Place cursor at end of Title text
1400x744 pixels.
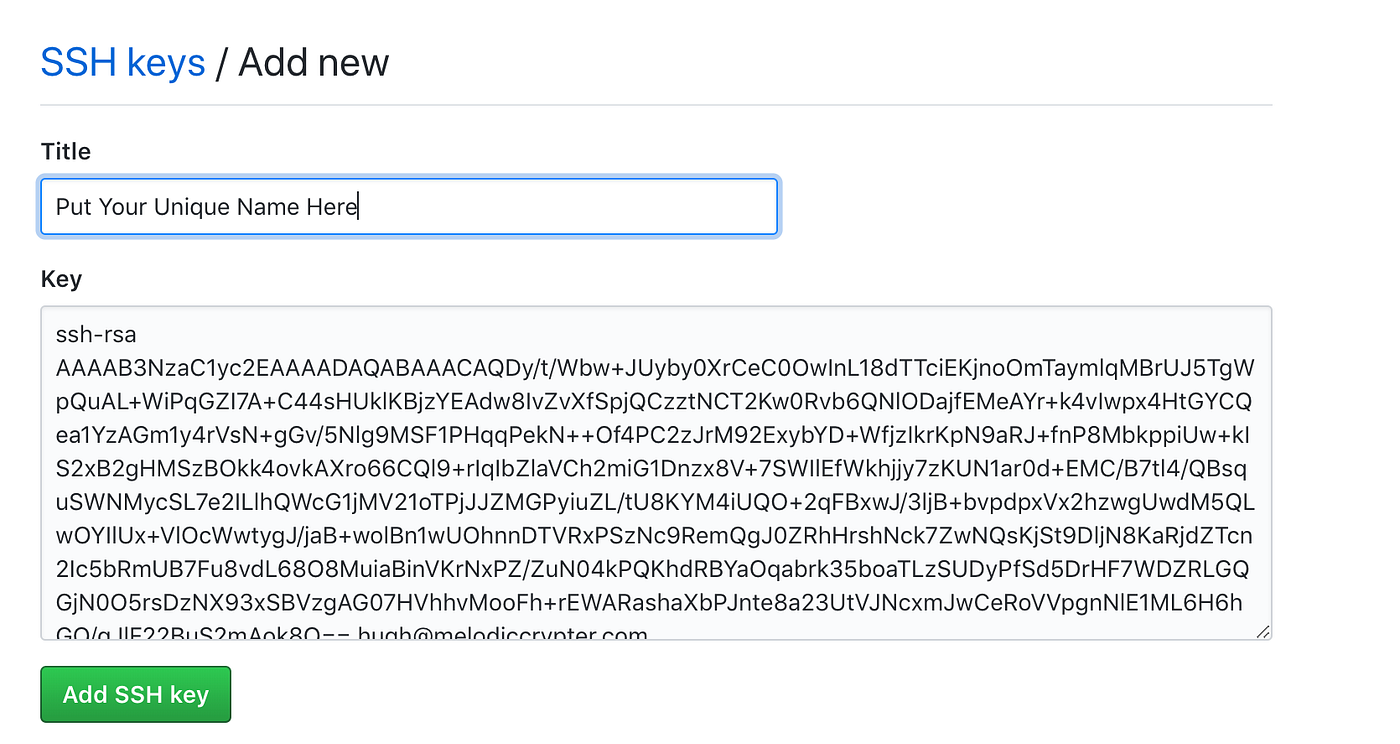[358, 206]
